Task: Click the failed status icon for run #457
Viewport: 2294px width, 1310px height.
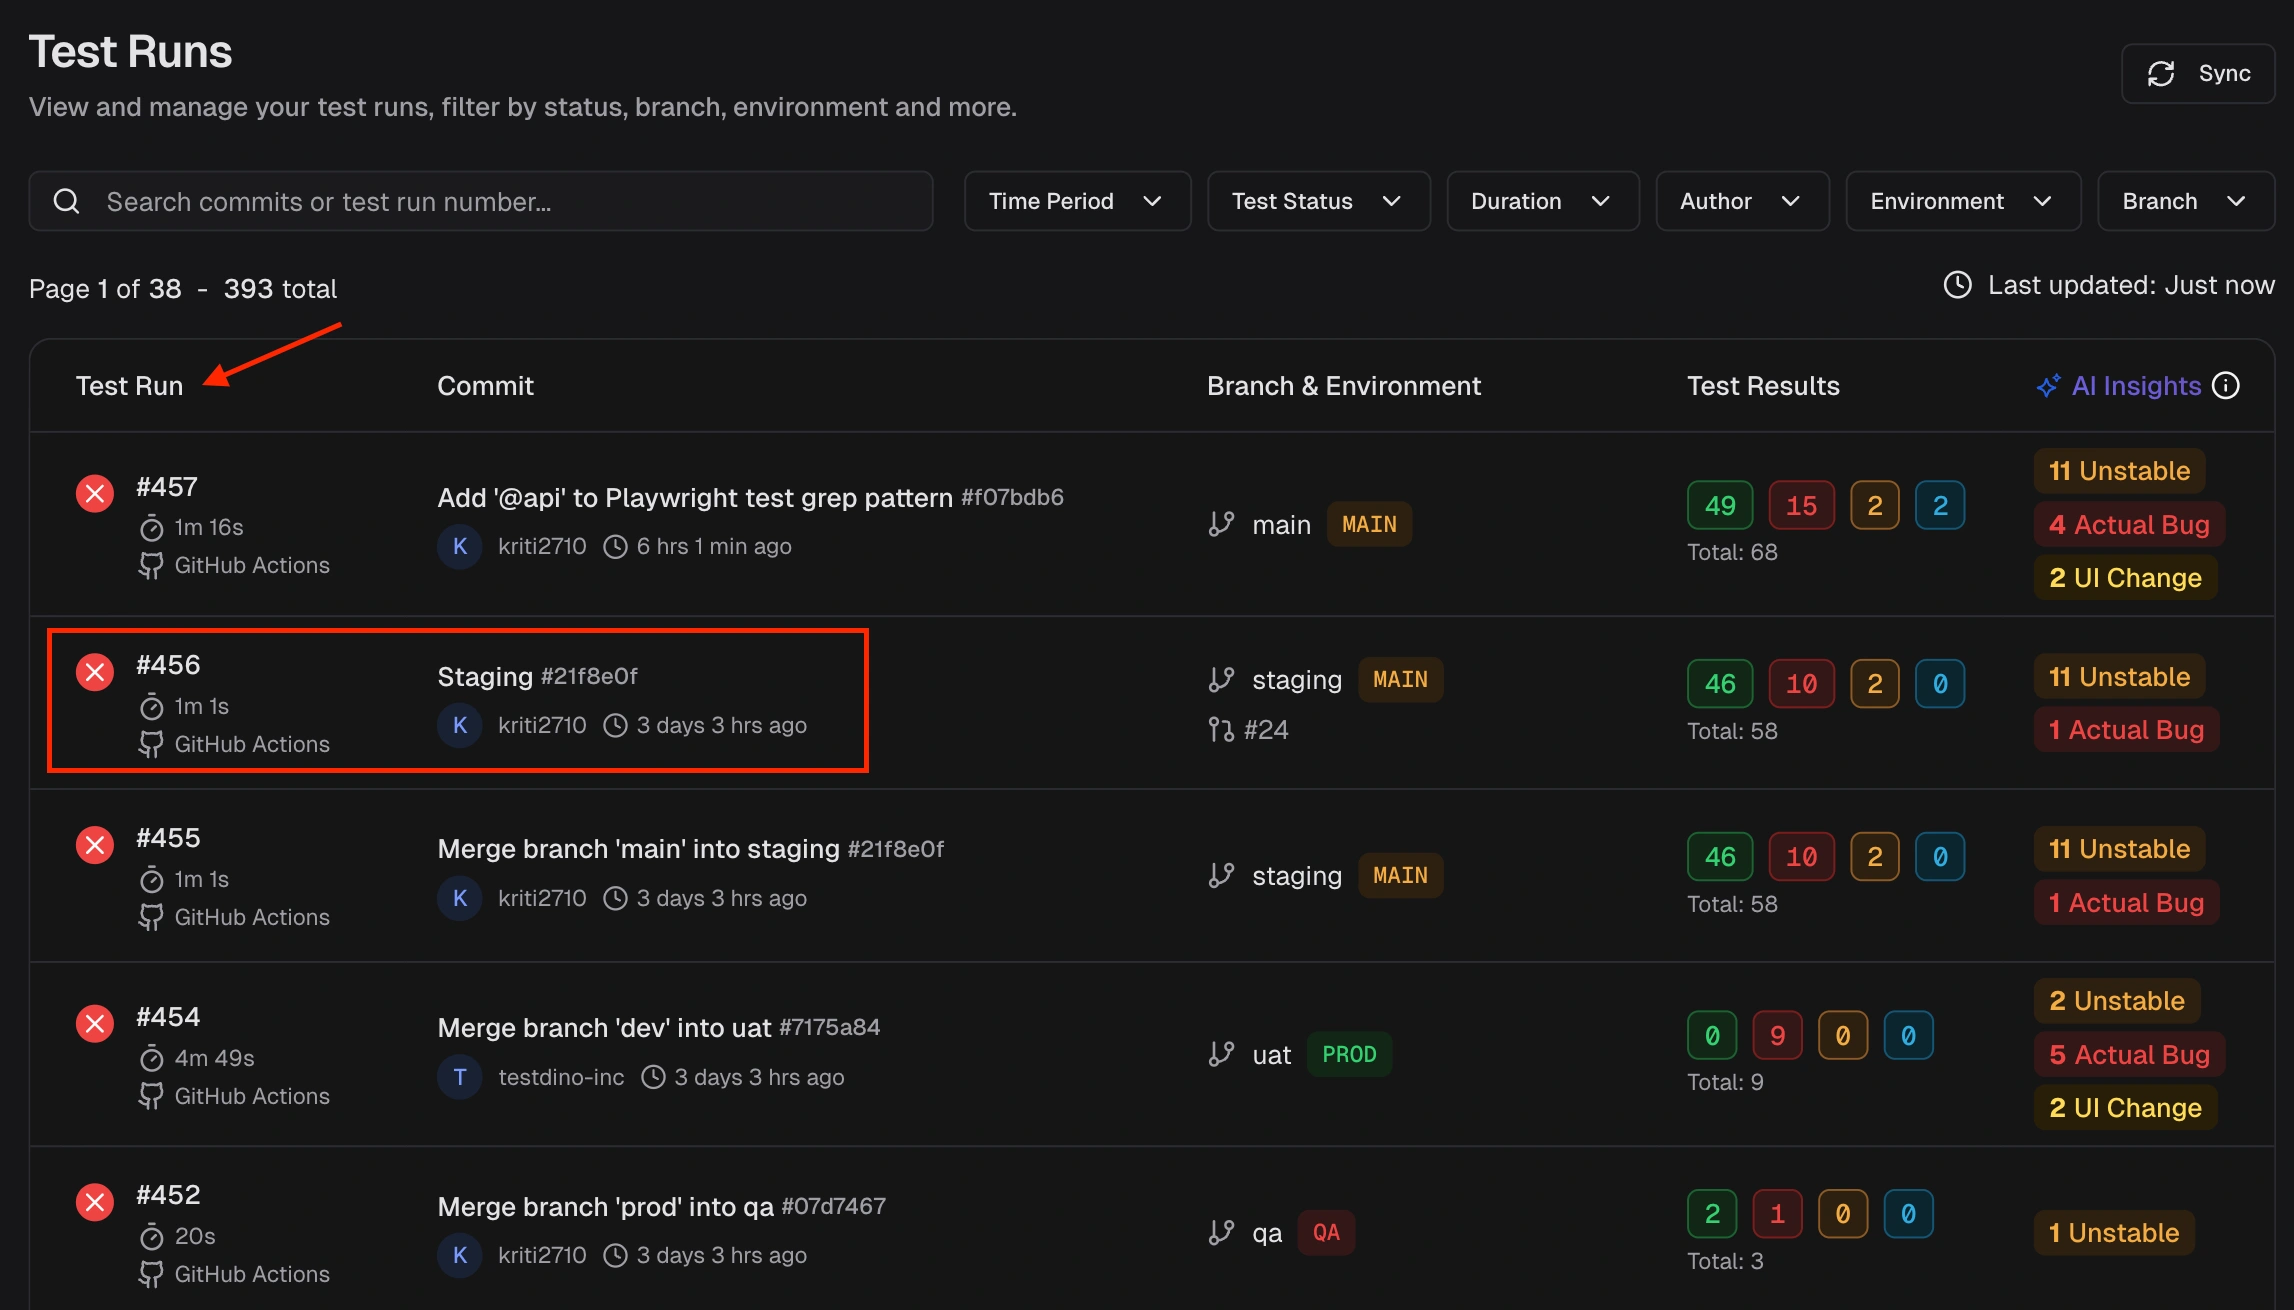Action: point(95,493)
